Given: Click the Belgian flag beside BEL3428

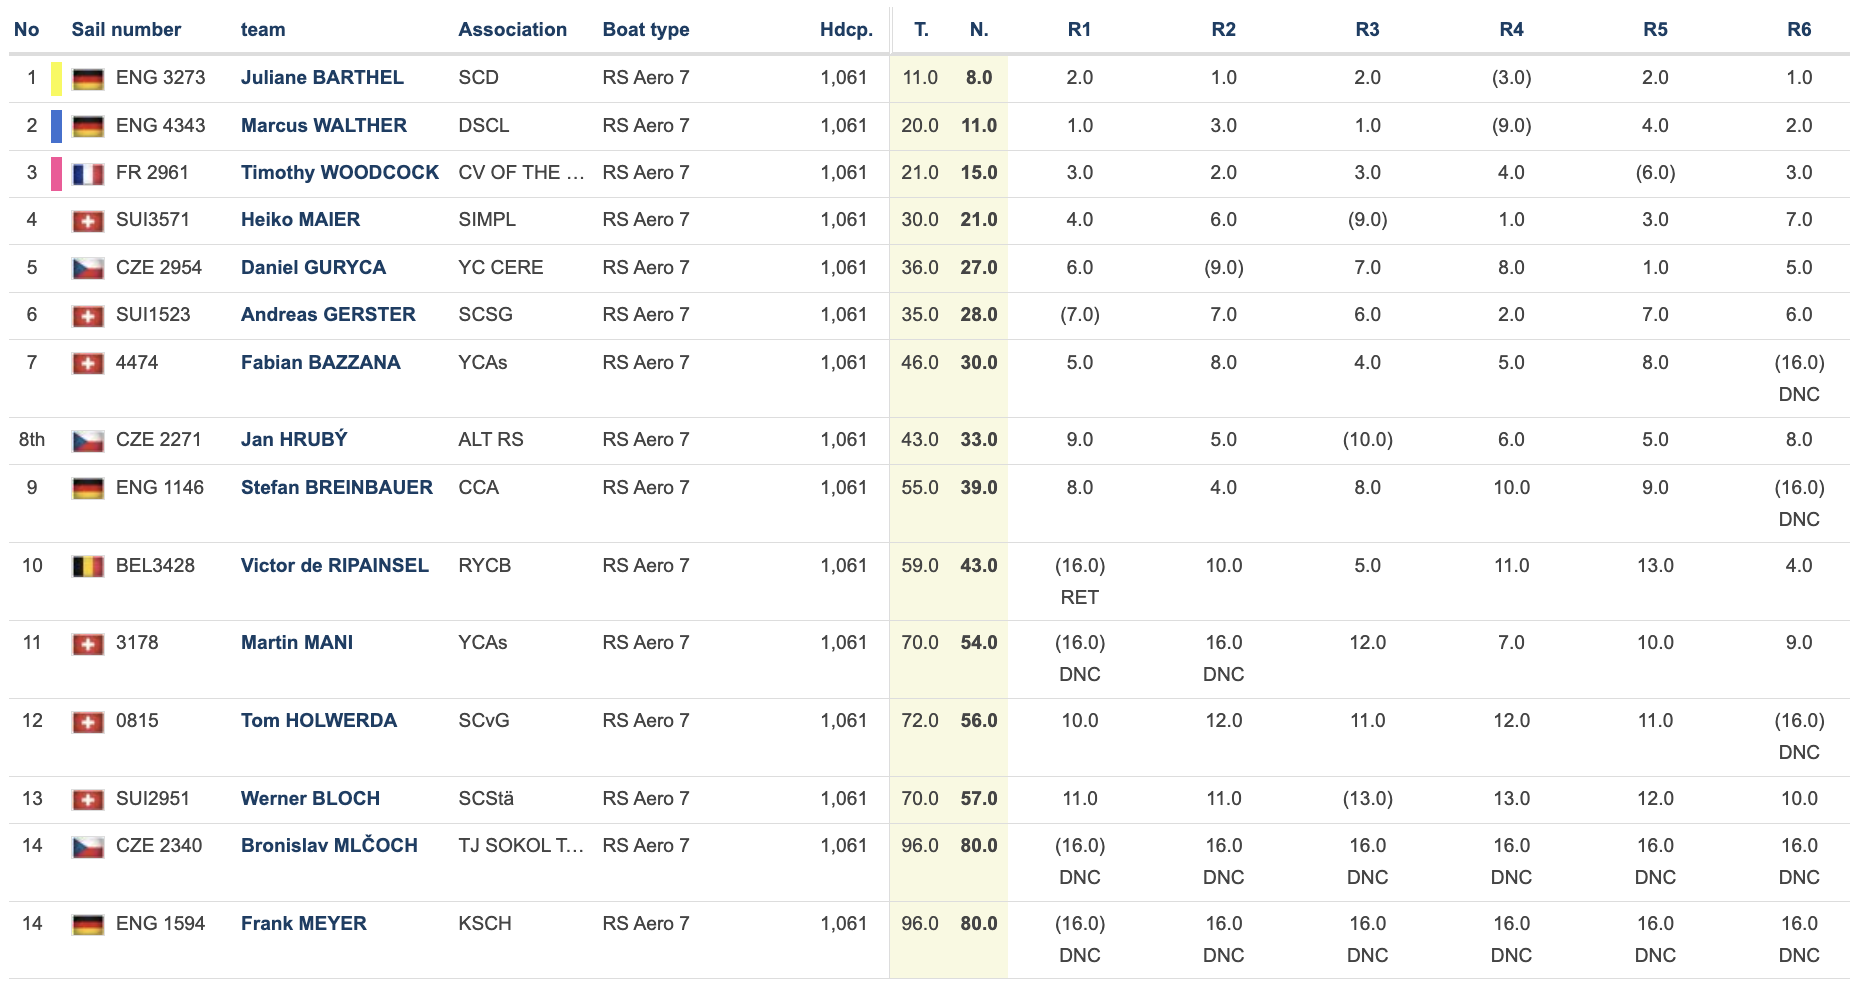Looking at the screenshot, I should click(x=88, y=566).
